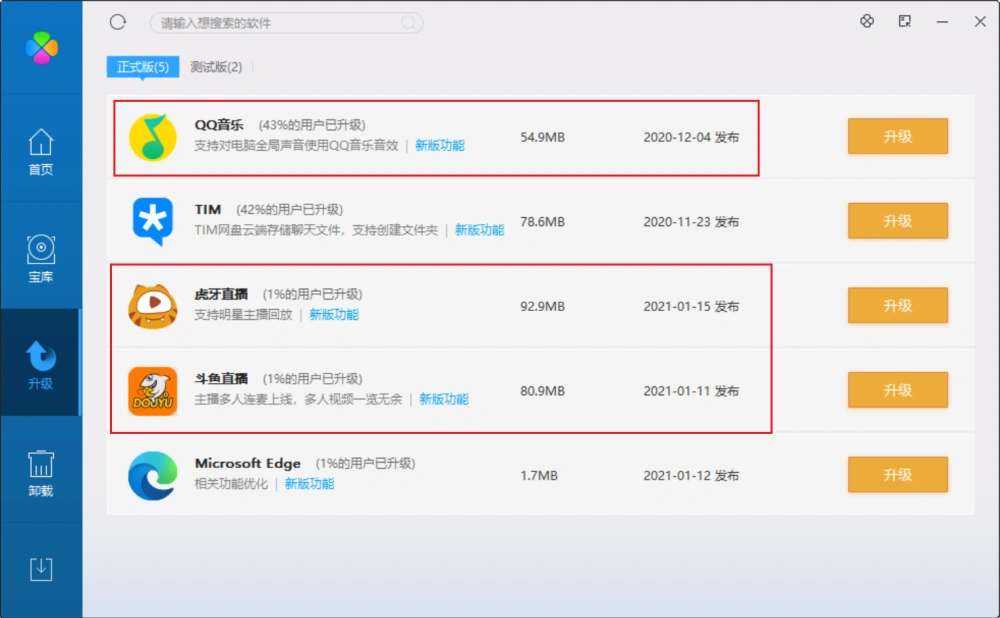Viewport: 1000px width, 618px height.
Task: Click the 虎牙直播 title text
Action: coord(221,294)
